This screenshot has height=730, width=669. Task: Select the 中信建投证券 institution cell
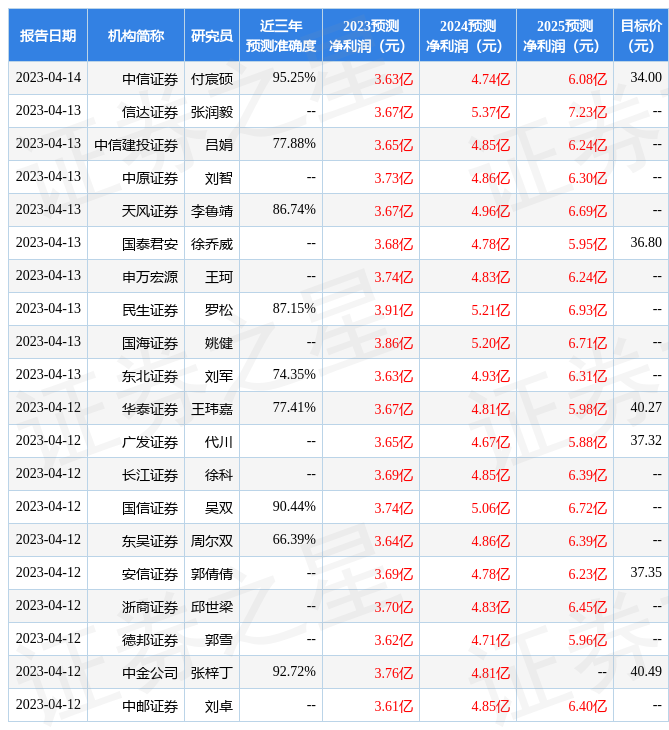(136, 145)
